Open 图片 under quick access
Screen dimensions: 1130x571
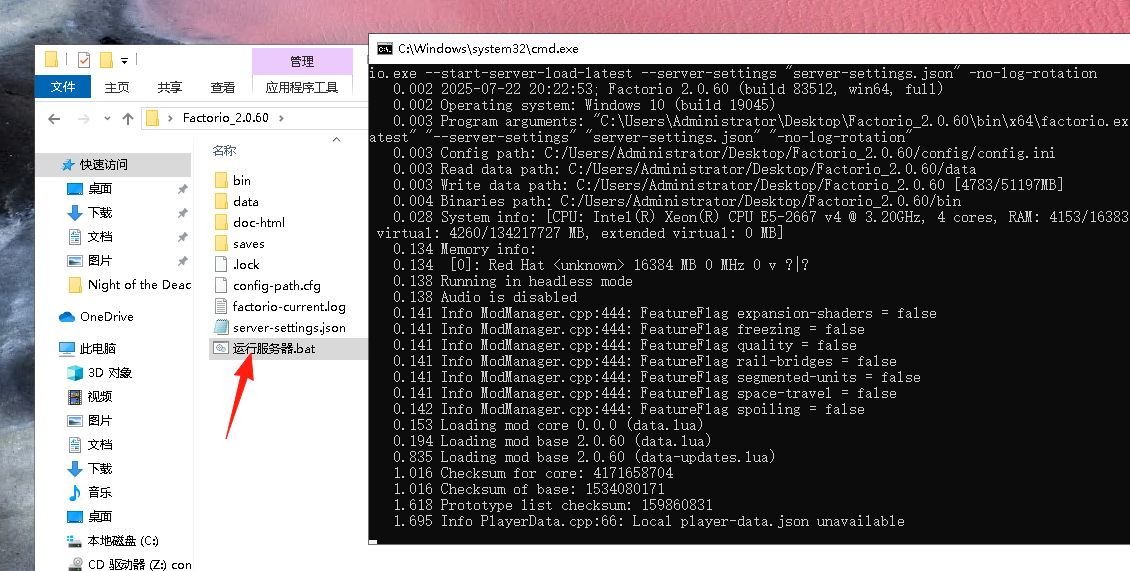[x=99, y=260]
